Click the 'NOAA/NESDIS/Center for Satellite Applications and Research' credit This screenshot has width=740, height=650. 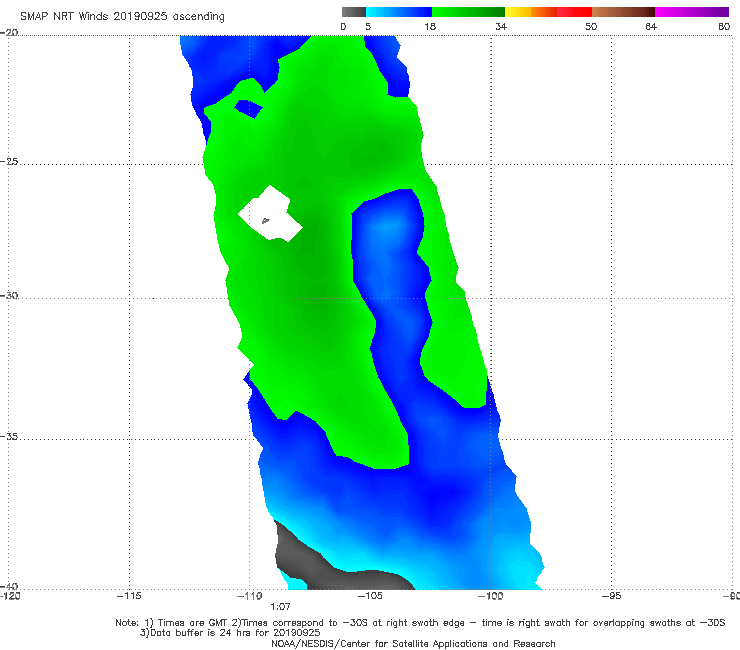coord(413,644)
